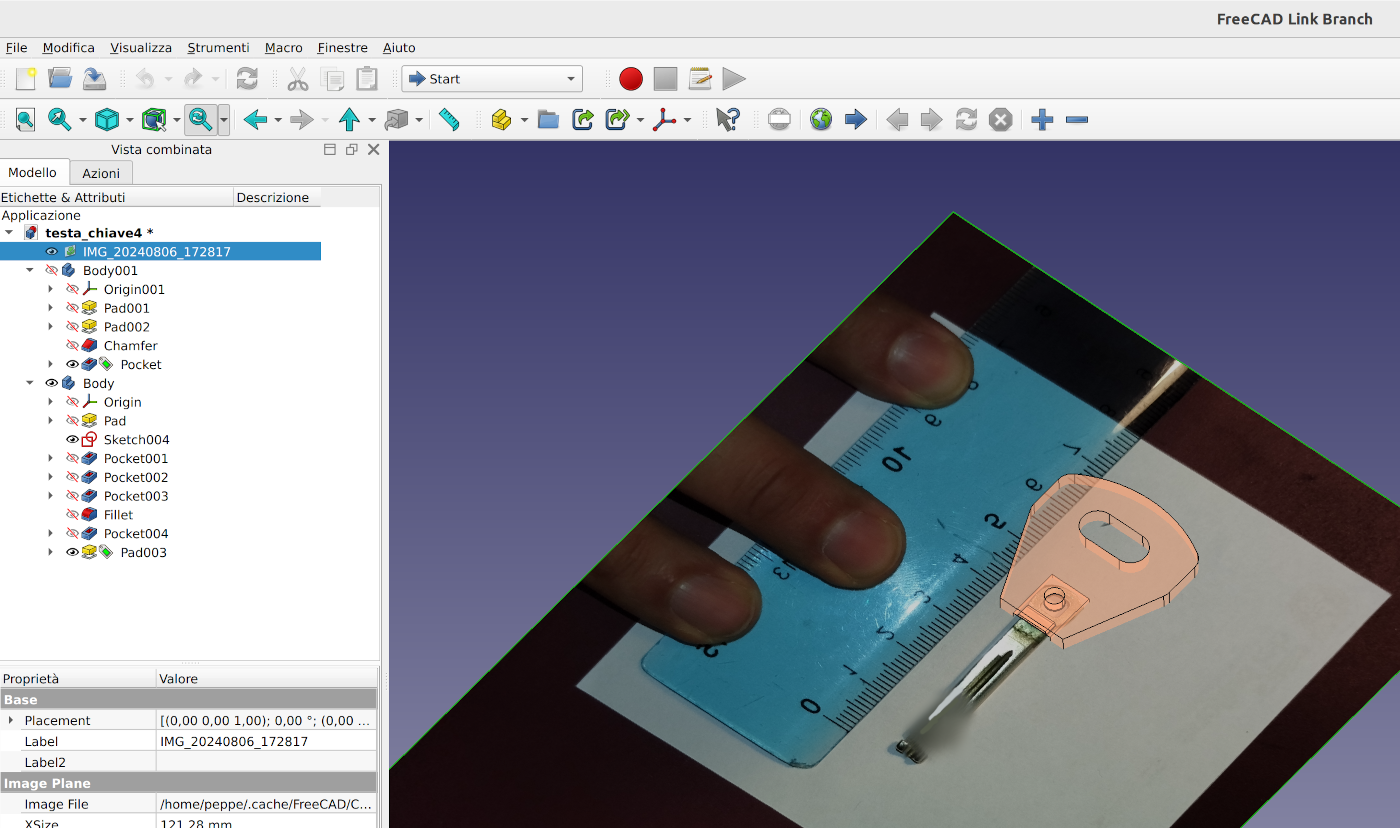The image size is (1400, 828).
Task: Switch to the Modello tab
Action: pyautogui.click(x=33, y=173)
